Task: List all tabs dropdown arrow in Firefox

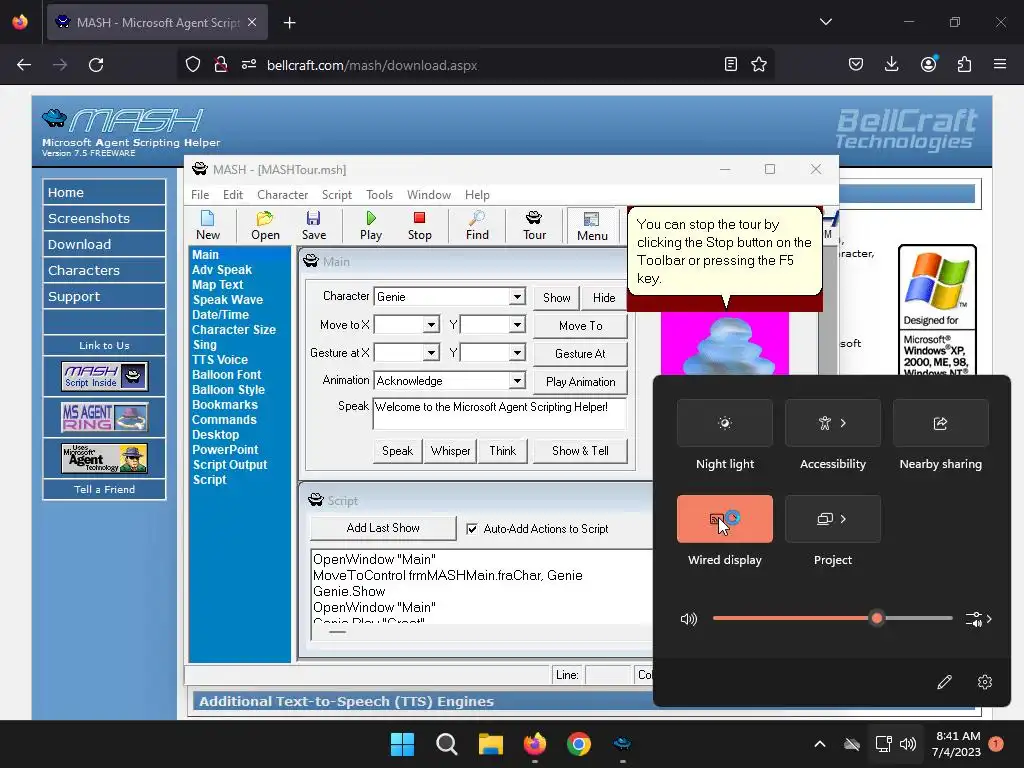Action: (825, 22)
